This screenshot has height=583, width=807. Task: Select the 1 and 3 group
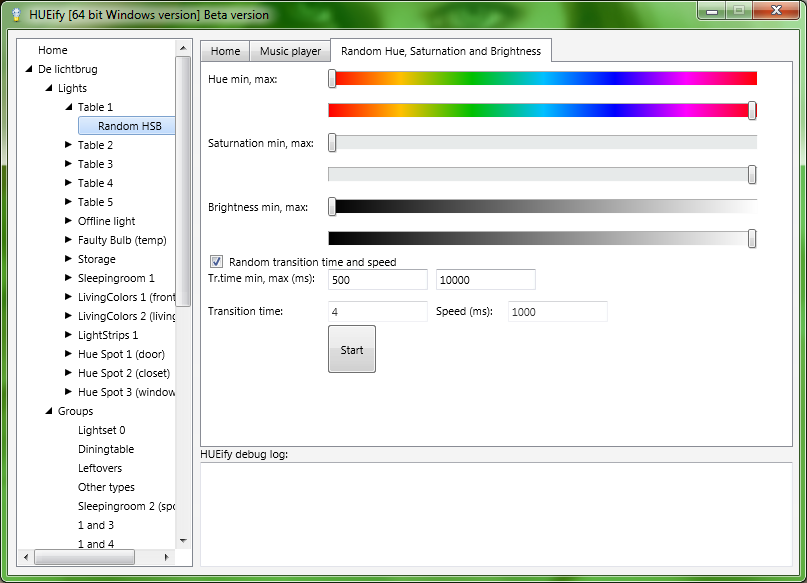(x=96, y=525)
